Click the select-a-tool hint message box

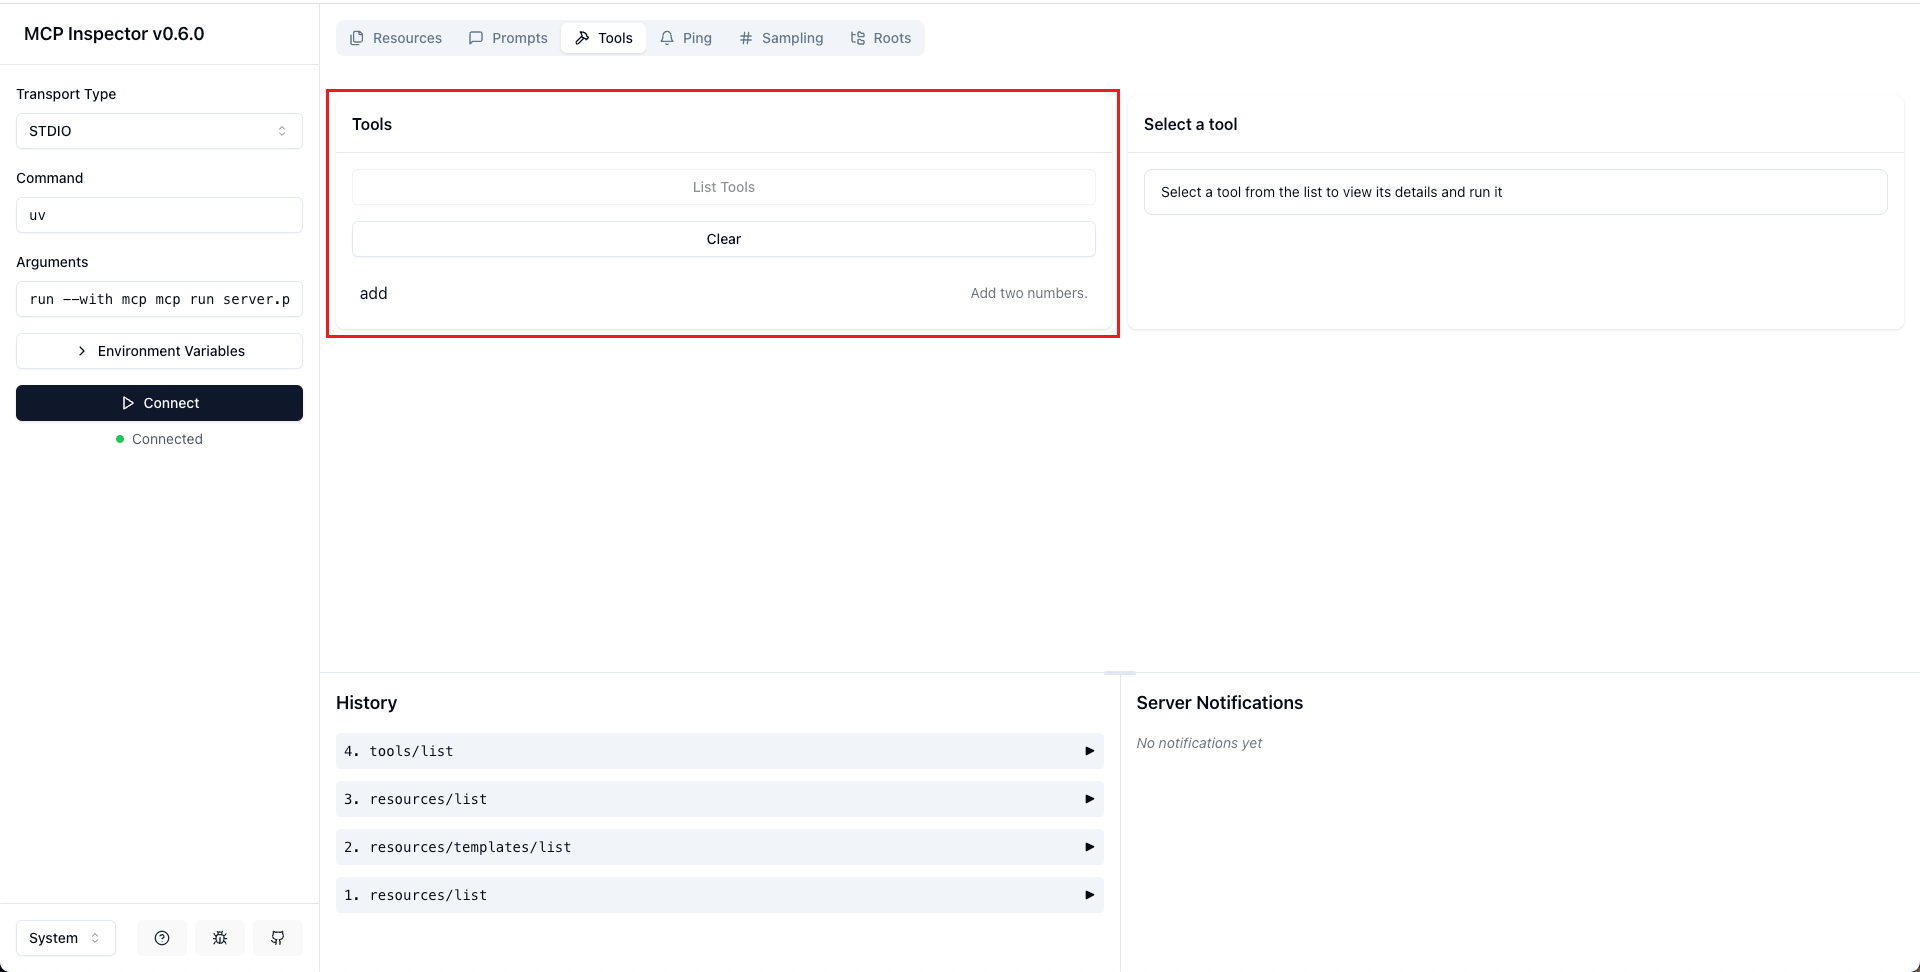point(1515,192)
